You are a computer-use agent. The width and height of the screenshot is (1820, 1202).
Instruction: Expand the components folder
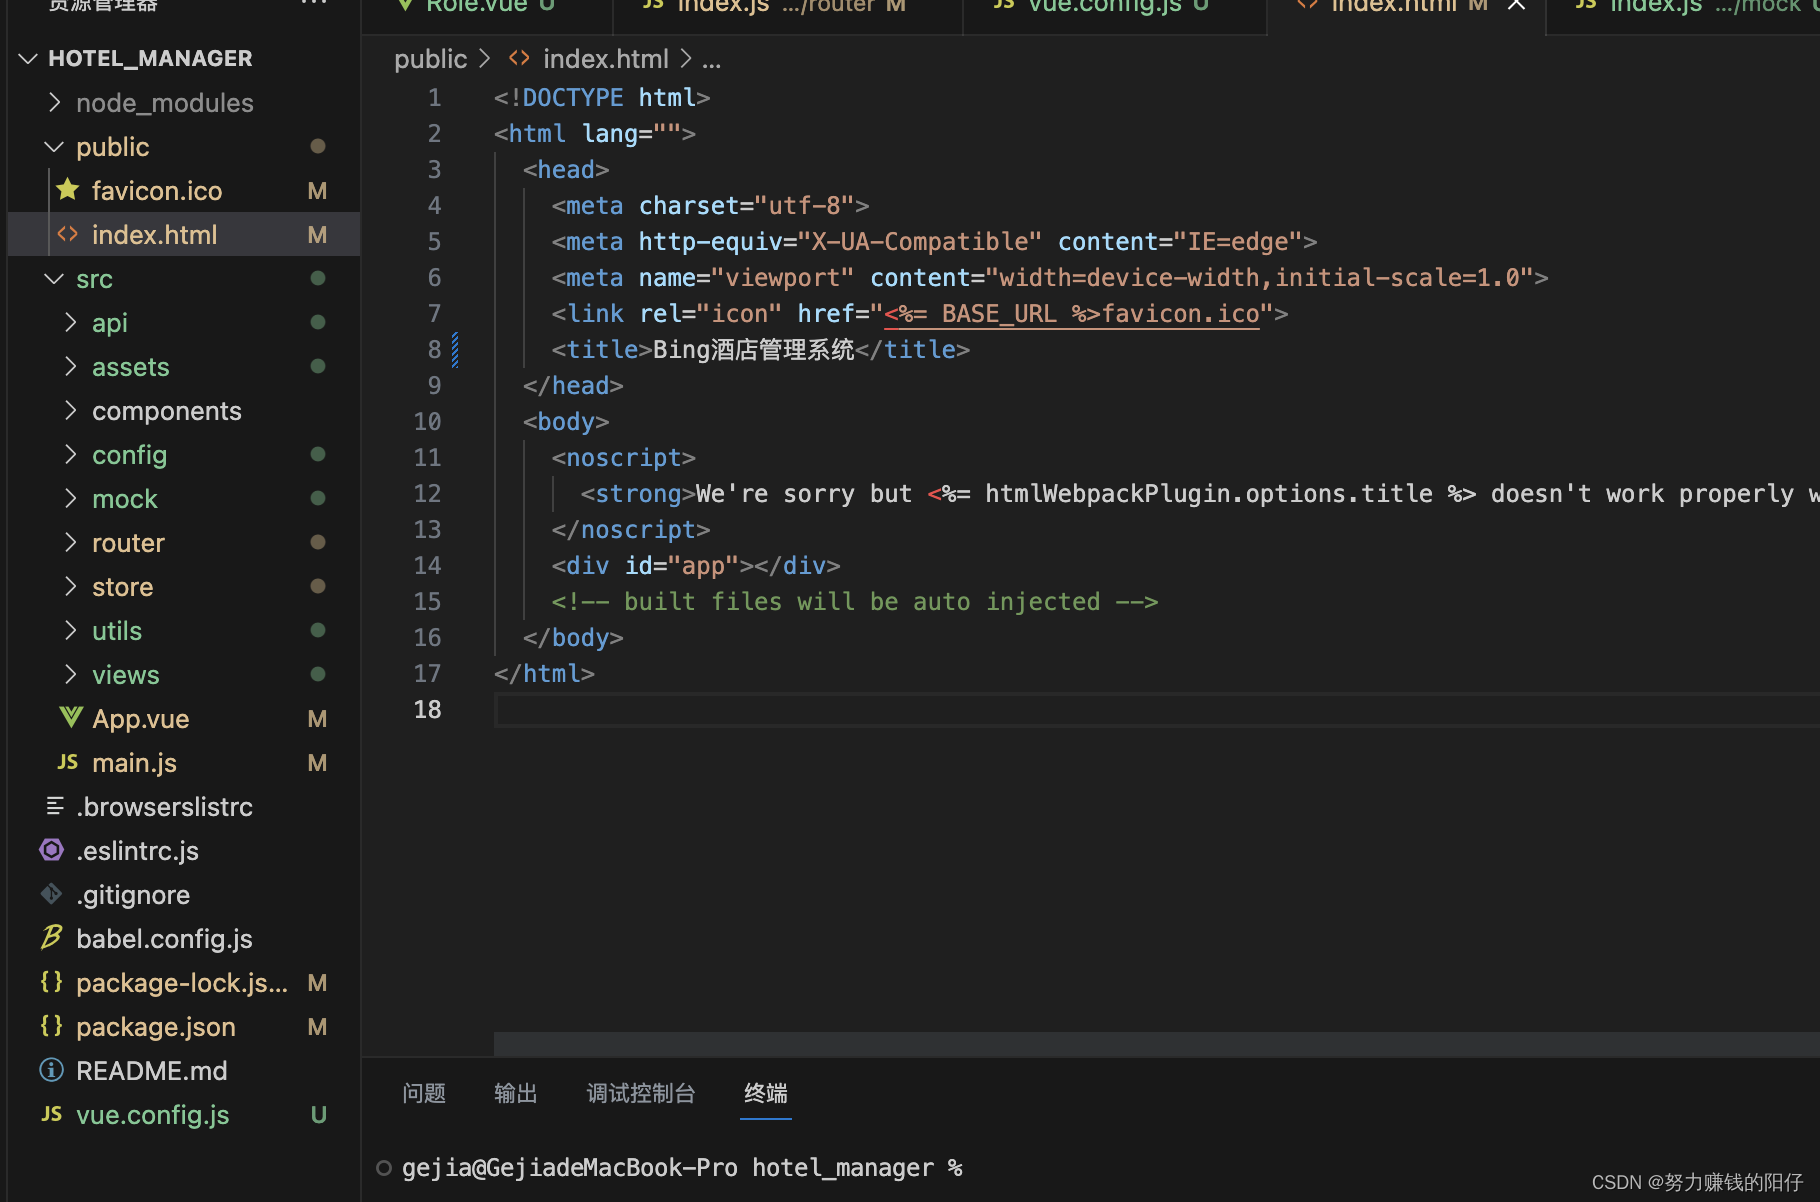click(70, 410)
